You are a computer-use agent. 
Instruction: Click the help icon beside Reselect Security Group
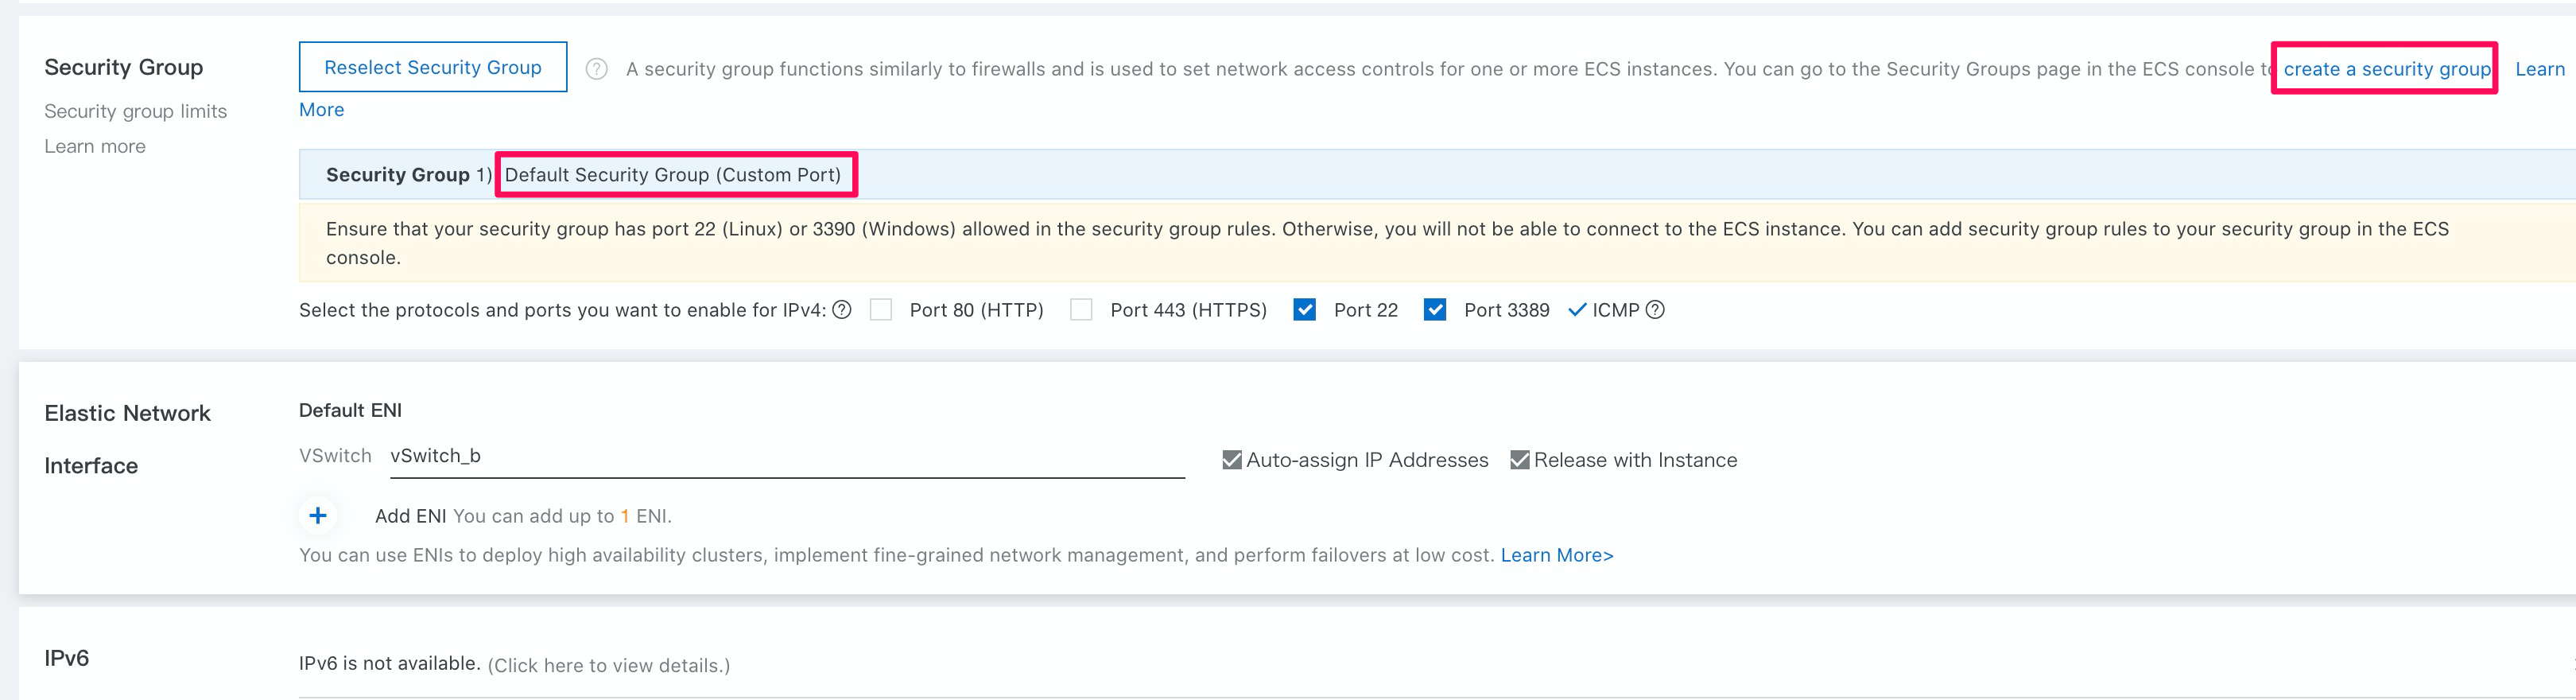(x=596, y=69)
